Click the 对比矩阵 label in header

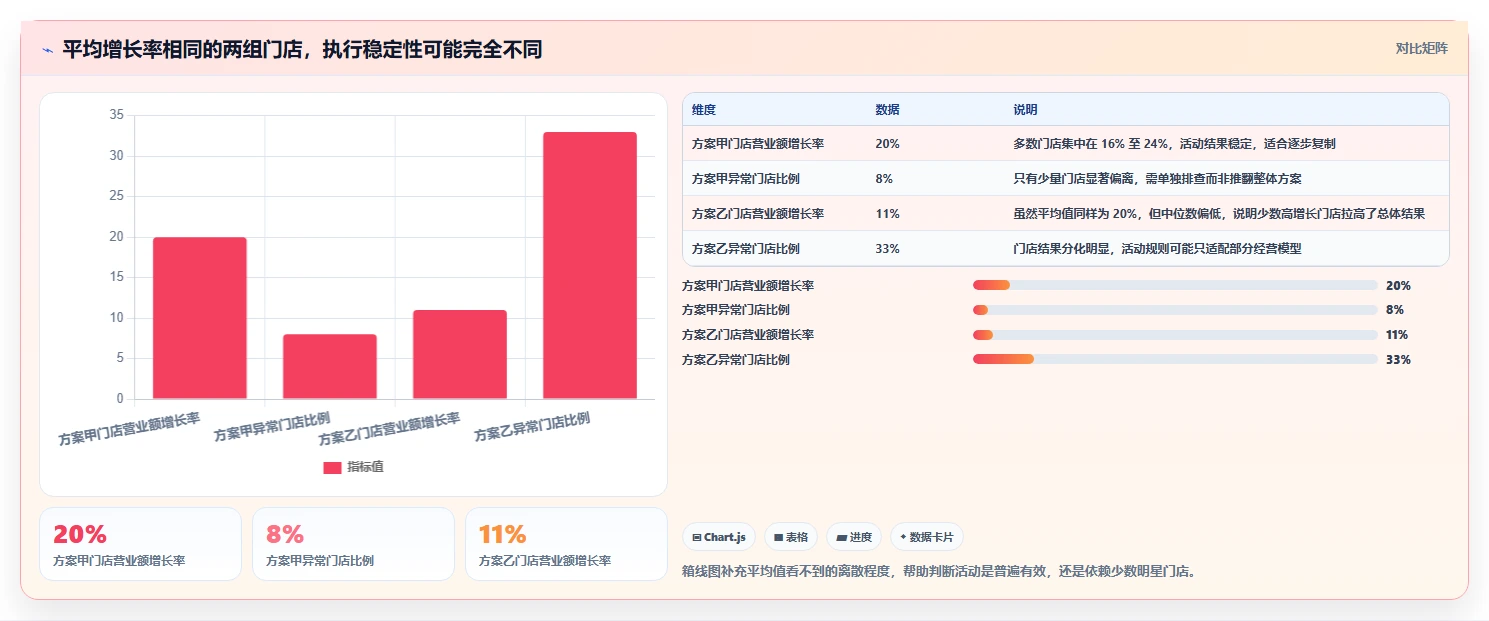[x=1422, y=48]
